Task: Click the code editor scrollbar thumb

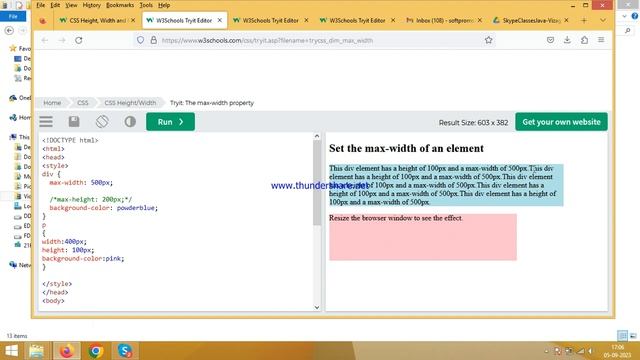Action: (317, 183)
